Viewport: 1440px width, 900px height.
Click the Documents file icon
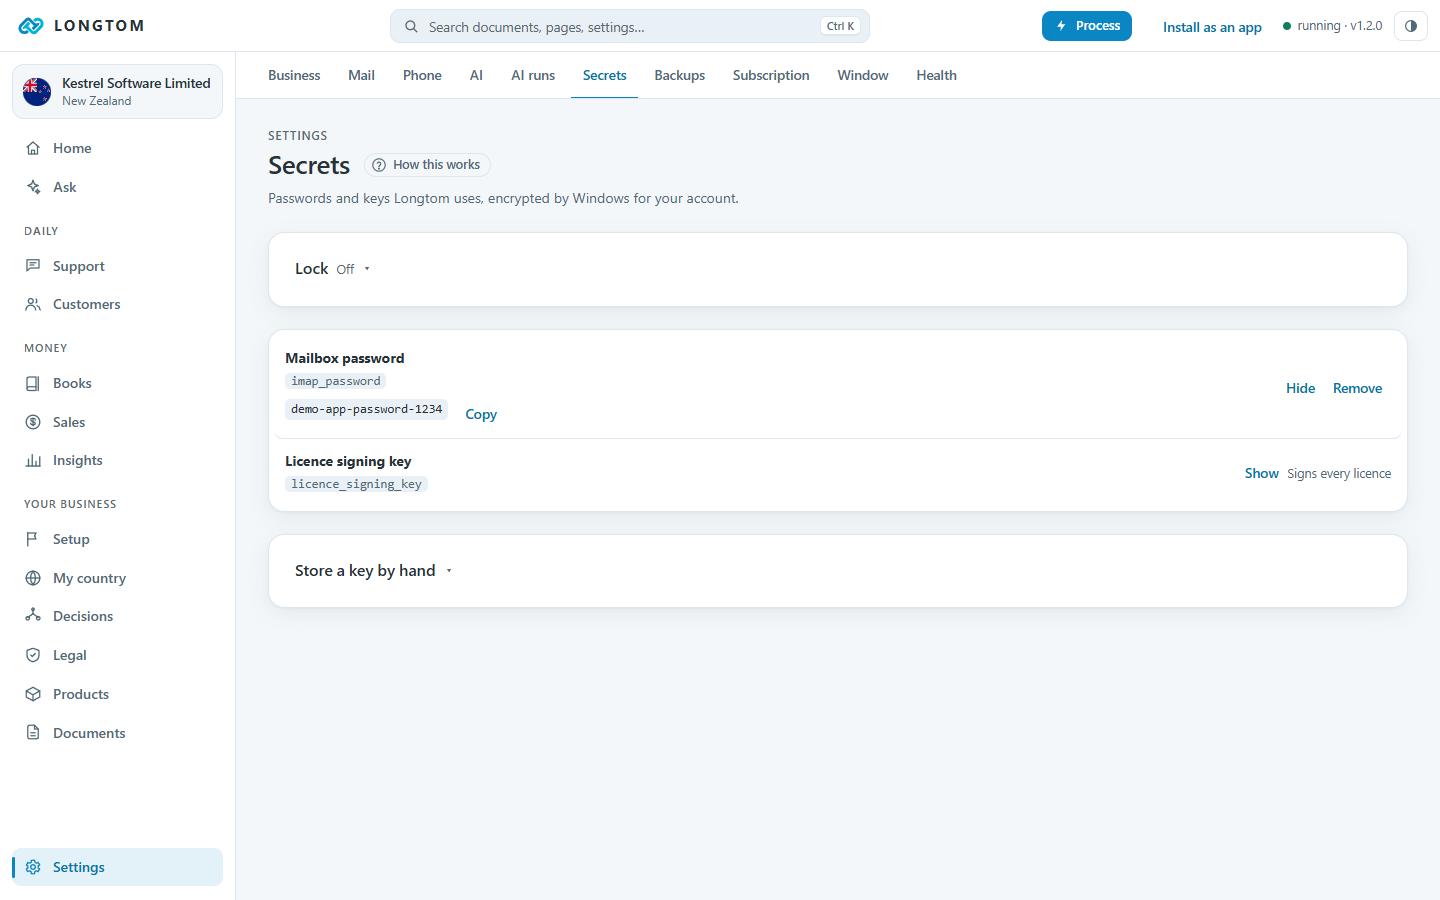33,733
